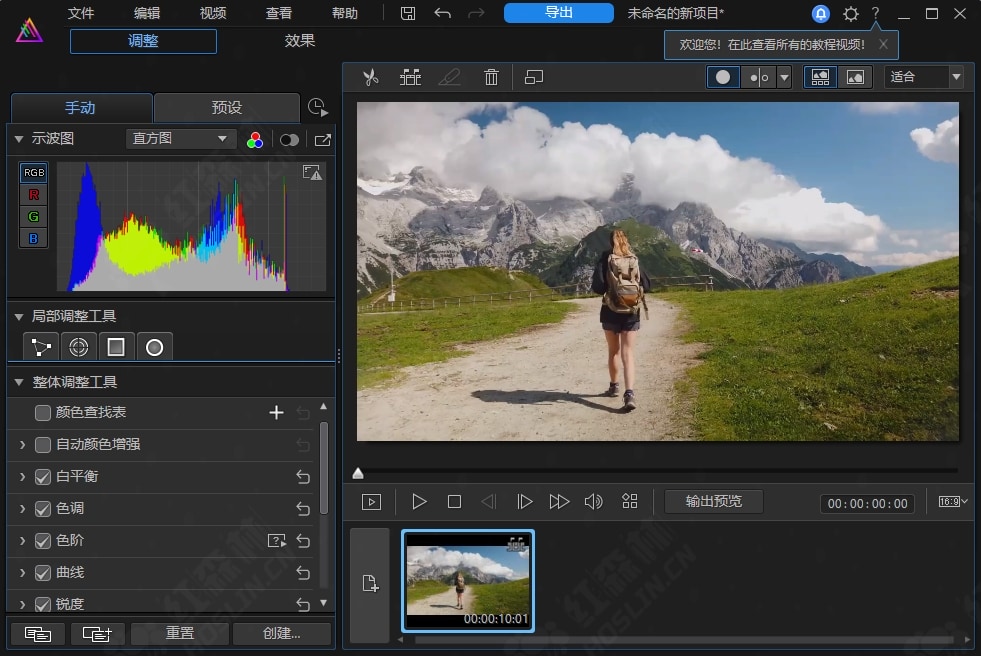
Task: Open the settings gear icon
Action: pos(850,14)
